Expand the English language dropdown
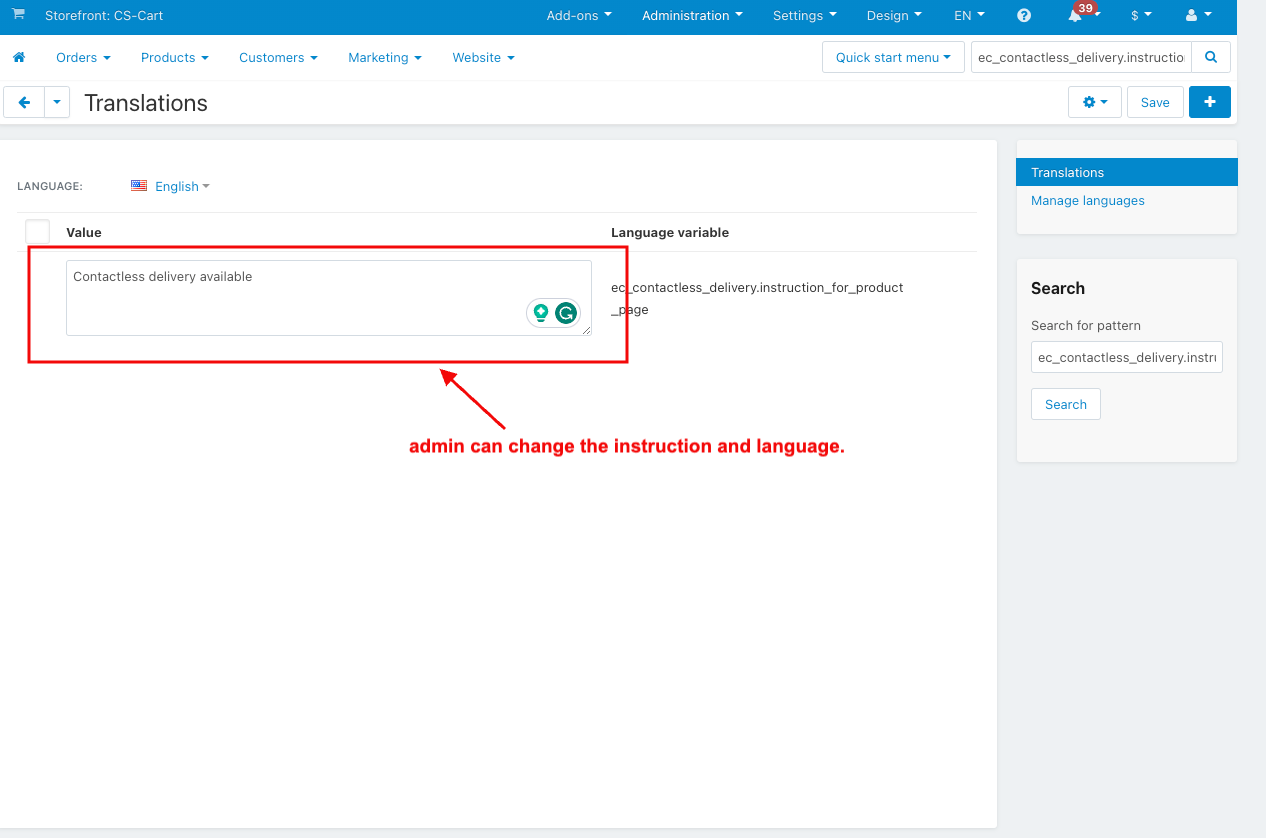 171,186
